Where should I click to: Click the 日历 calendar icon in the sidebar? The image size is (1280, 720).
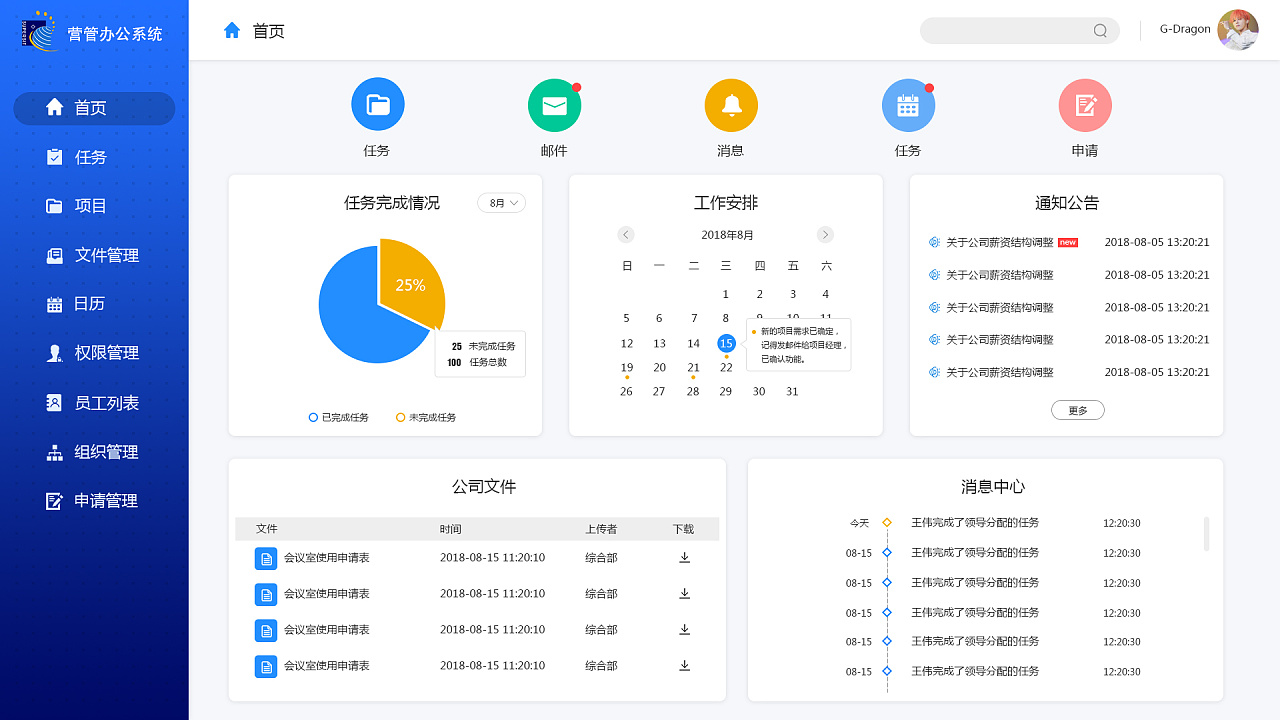(55, 304)
